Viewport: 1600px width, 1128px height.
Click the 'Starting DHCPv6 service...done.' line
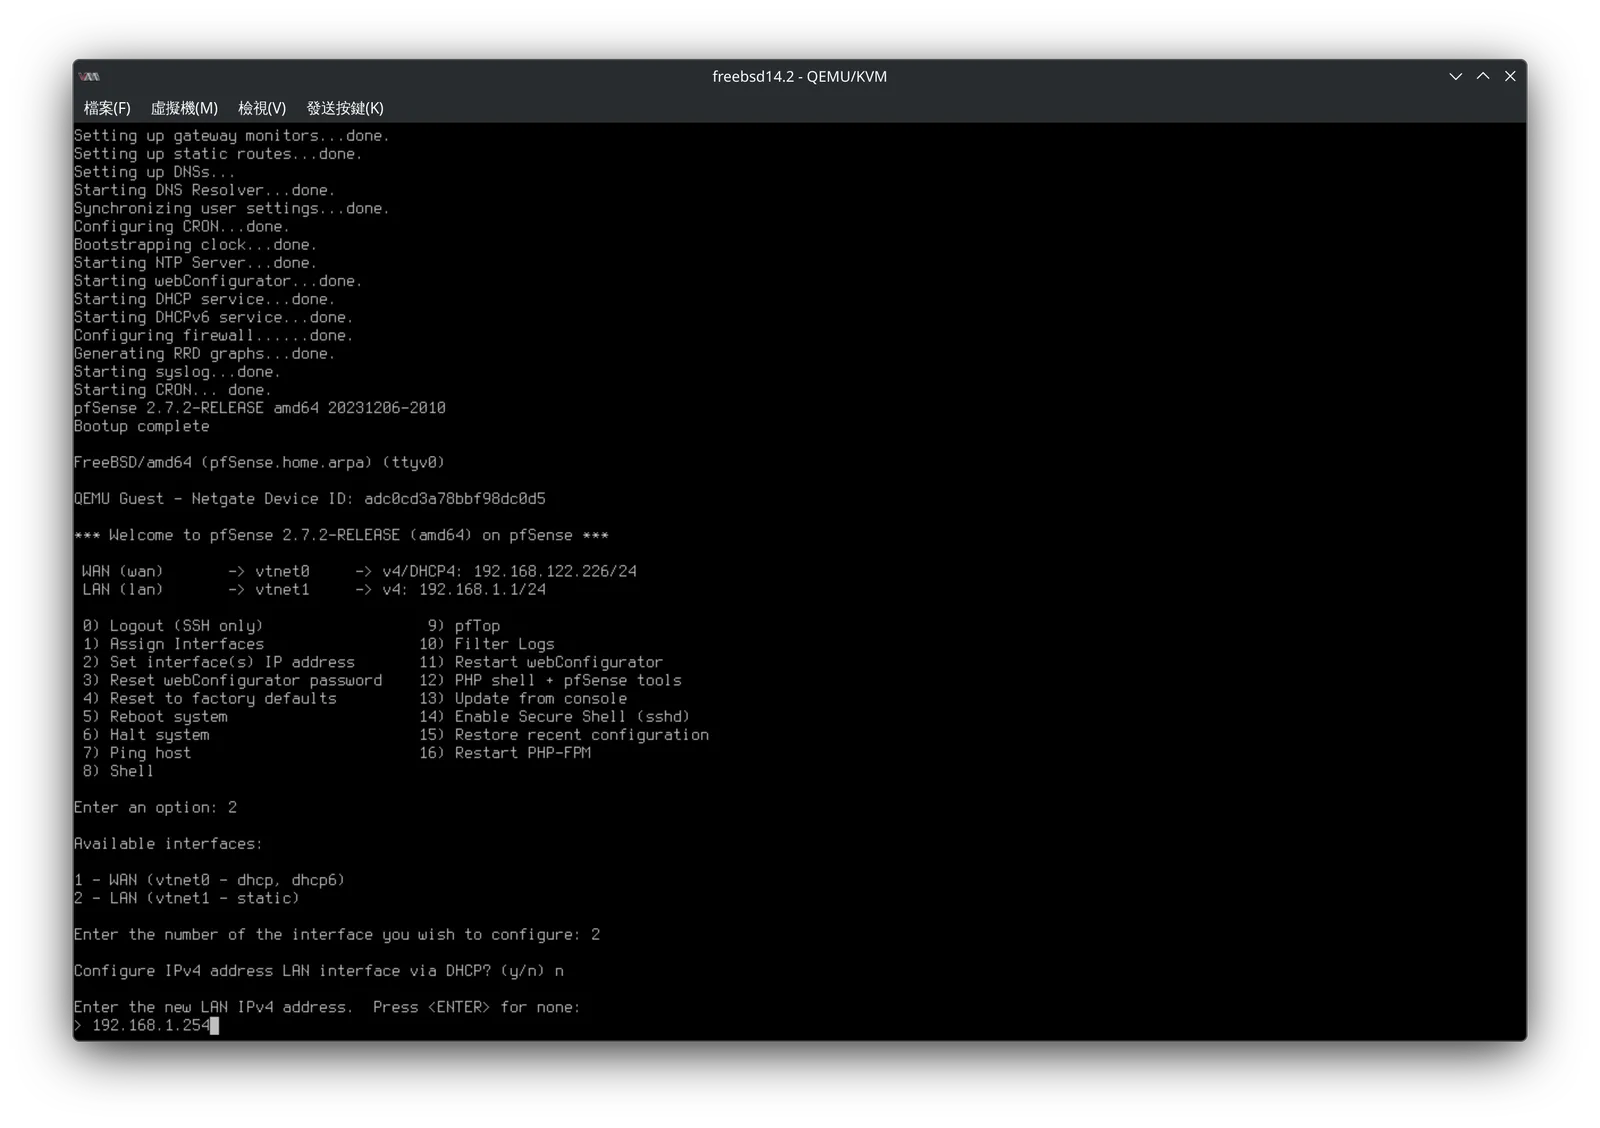click(213, 317)
